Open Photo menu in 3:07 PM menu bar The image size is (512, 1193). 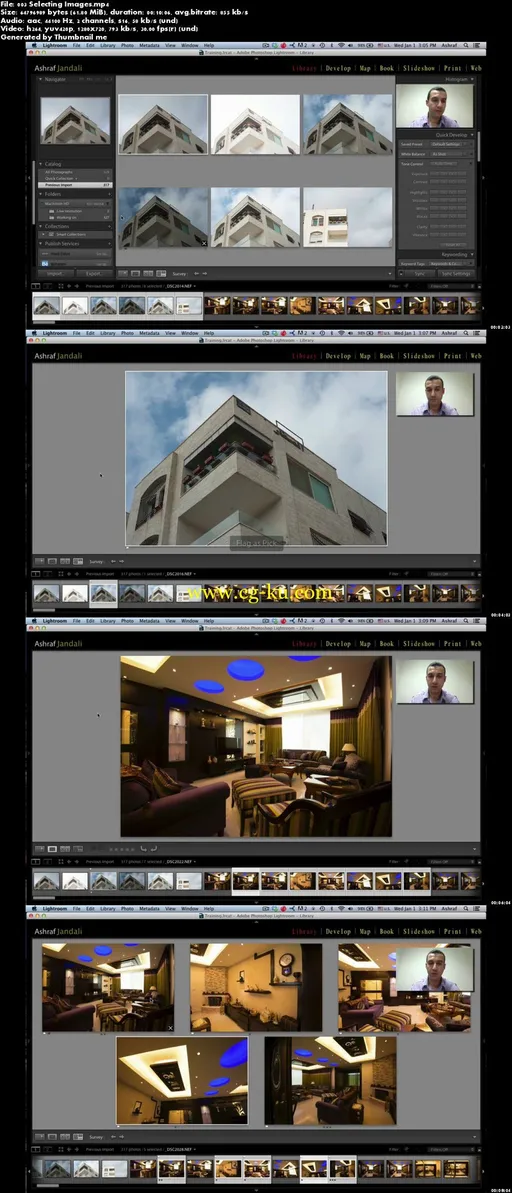[127, 333]
